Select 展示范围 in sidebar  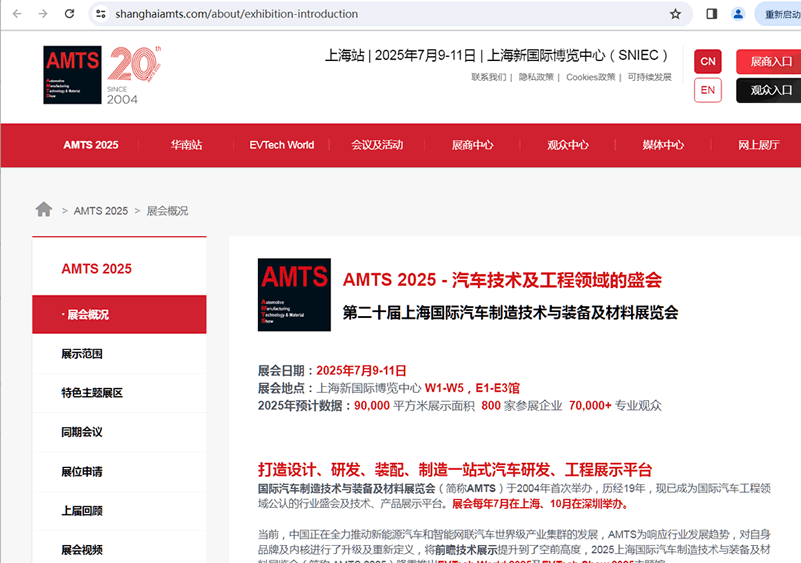[x=120, y=354]
